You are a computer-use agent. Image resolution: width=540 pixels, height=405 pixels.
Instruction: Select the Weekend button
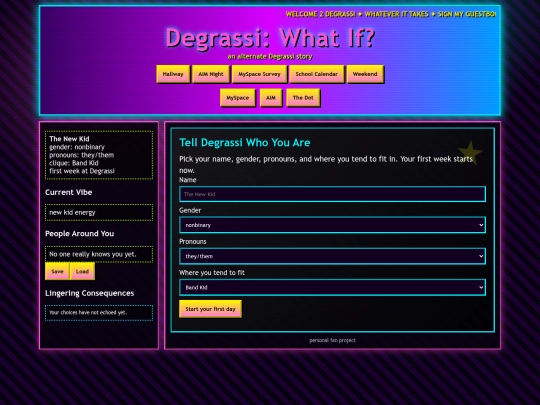[365, 74]
